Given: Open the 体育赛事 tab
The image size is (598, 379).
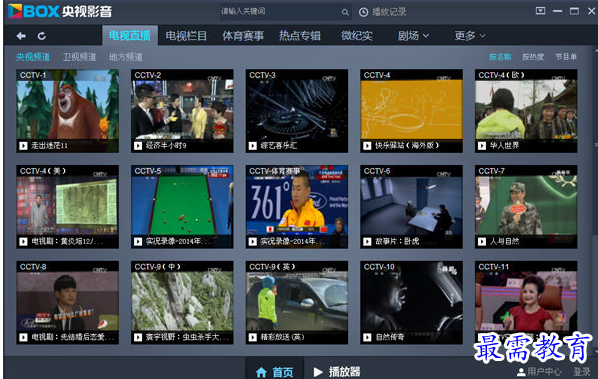Looking at the screenshot, I should coord(243,35).
